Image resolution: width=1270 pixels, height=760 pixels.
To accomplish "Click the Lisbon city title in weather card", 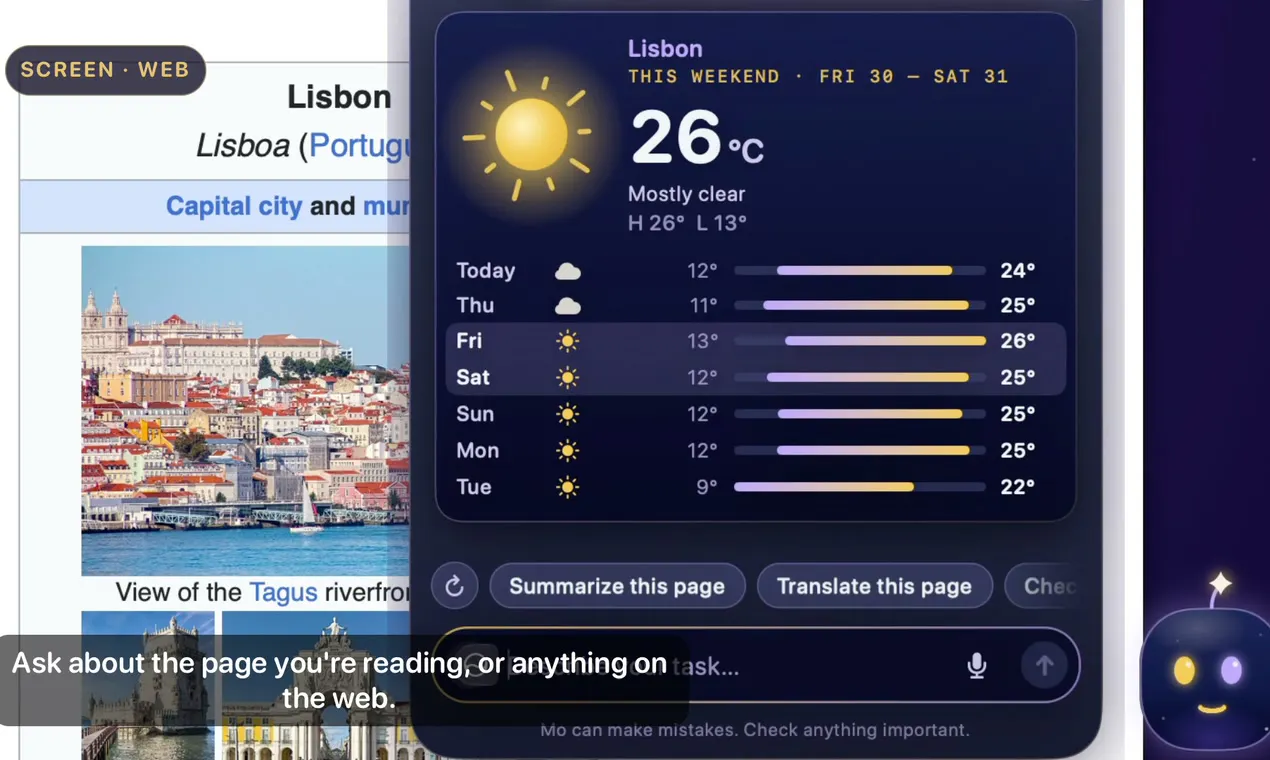I will point(665,48).
